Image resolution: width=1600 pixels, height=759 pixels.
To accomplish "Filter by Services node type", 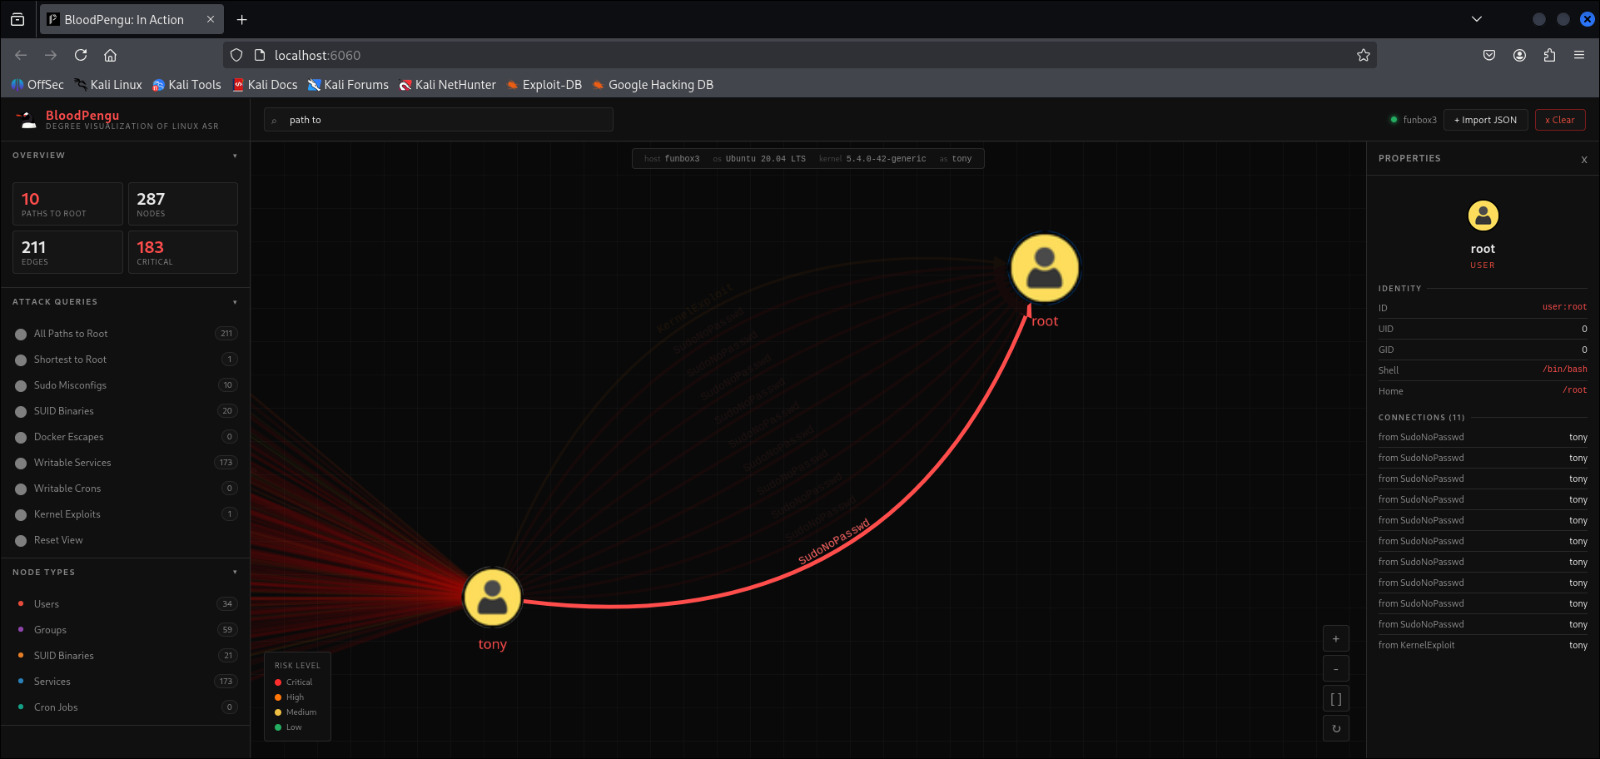I will click(125, 682).
